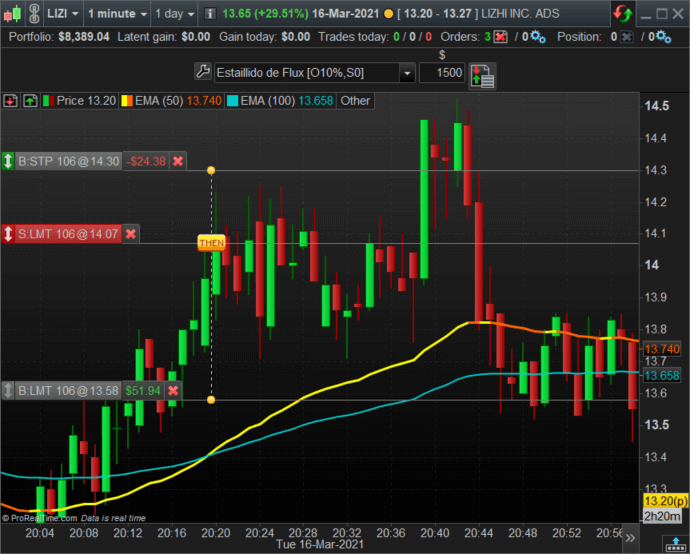Click the Tue 16-Mar-2021 date label
690x554 pixels.
[320, 545]
